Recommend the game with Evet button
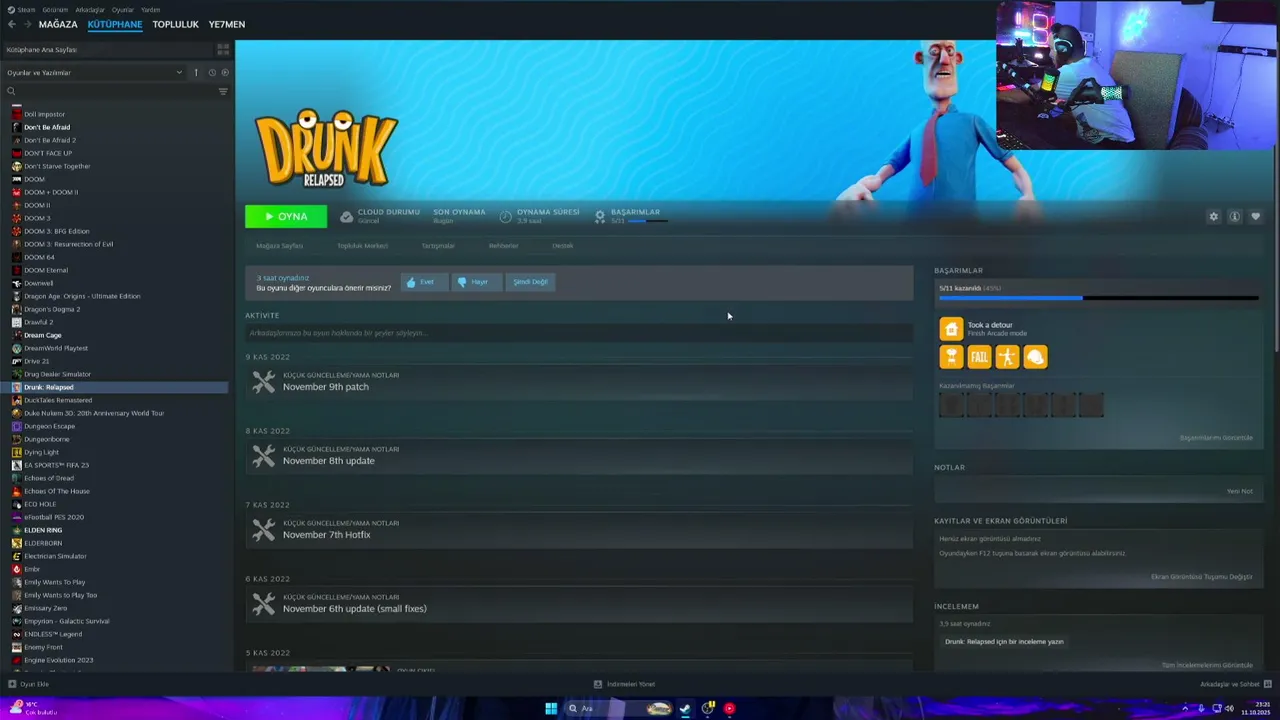1280x720 pixels. 424,282
